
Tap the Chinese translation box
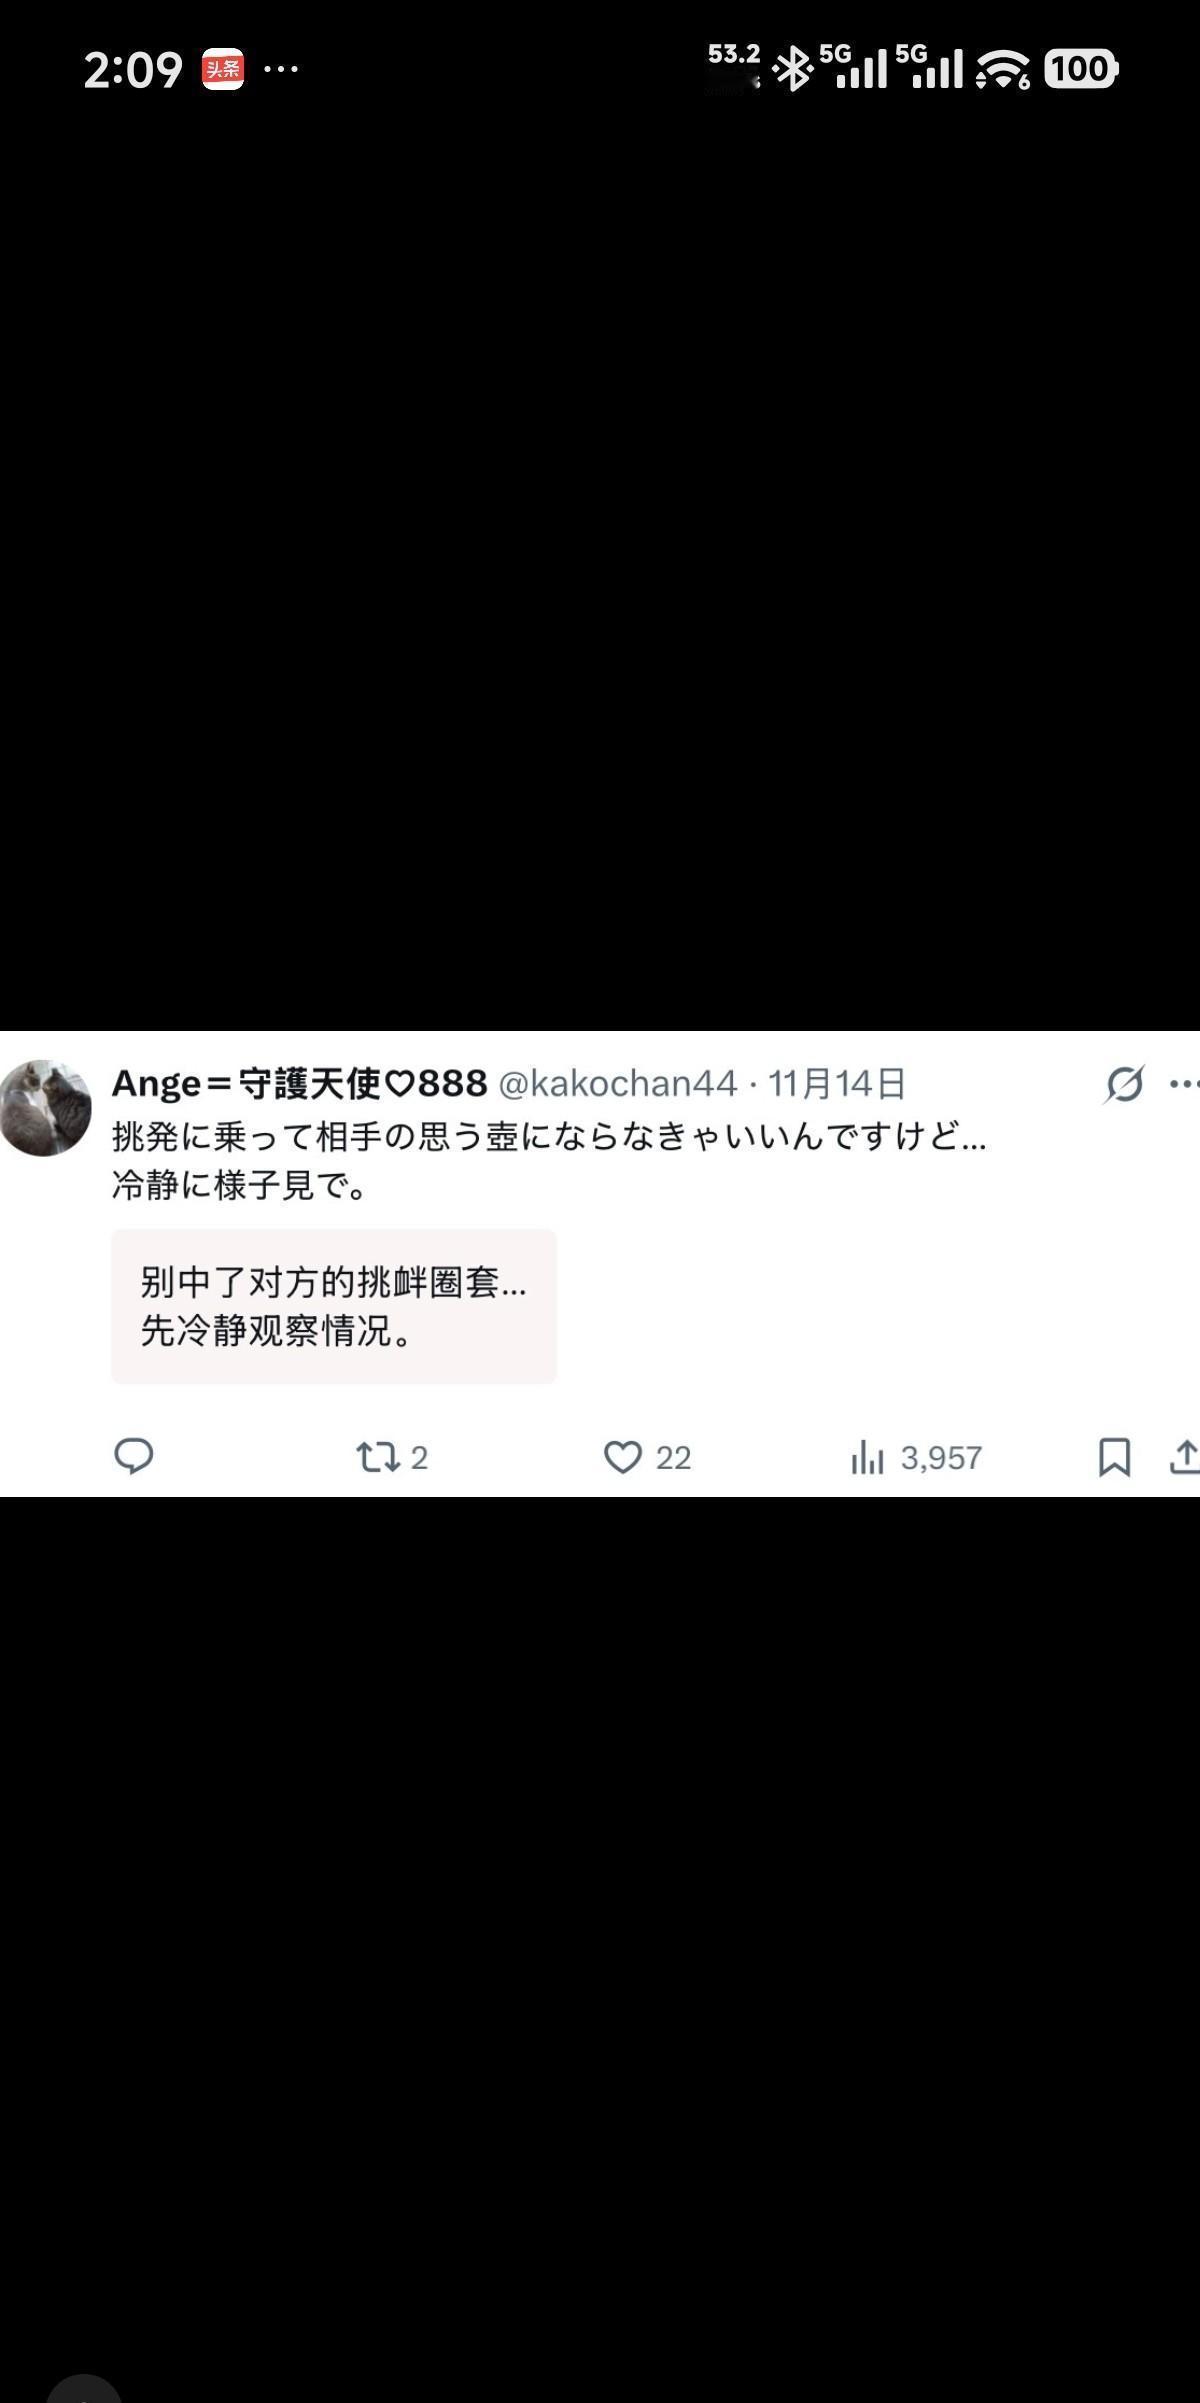click(x=334, y=1306)
